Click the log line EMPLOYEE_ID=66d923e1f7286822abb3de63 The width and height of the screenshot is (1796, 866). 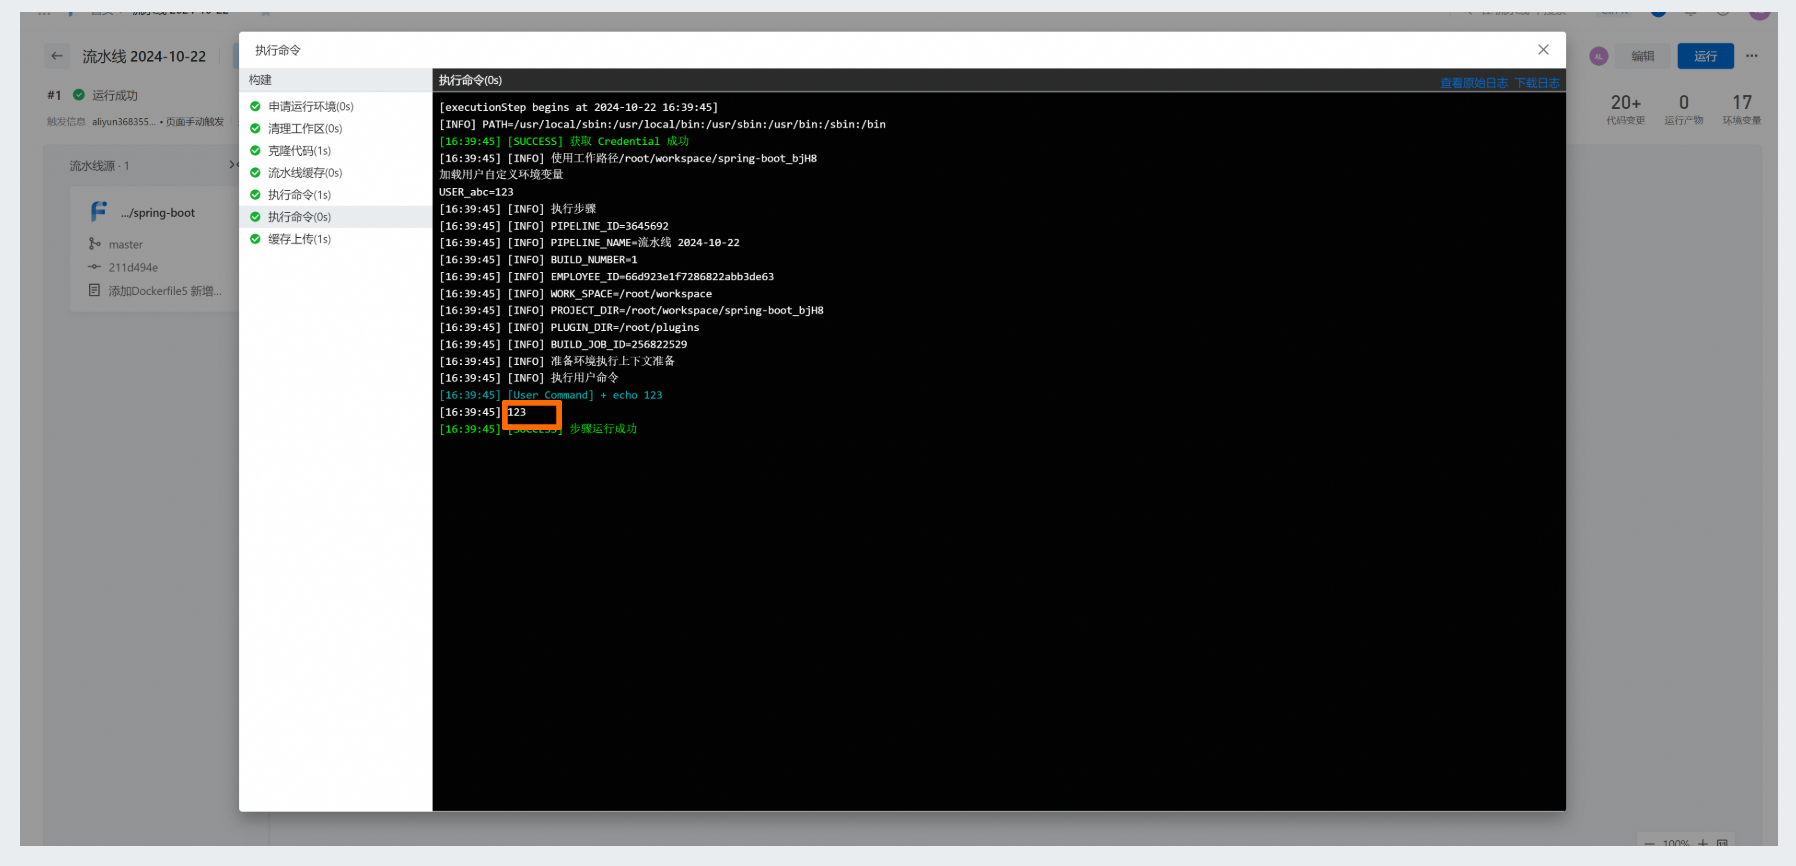607,277
